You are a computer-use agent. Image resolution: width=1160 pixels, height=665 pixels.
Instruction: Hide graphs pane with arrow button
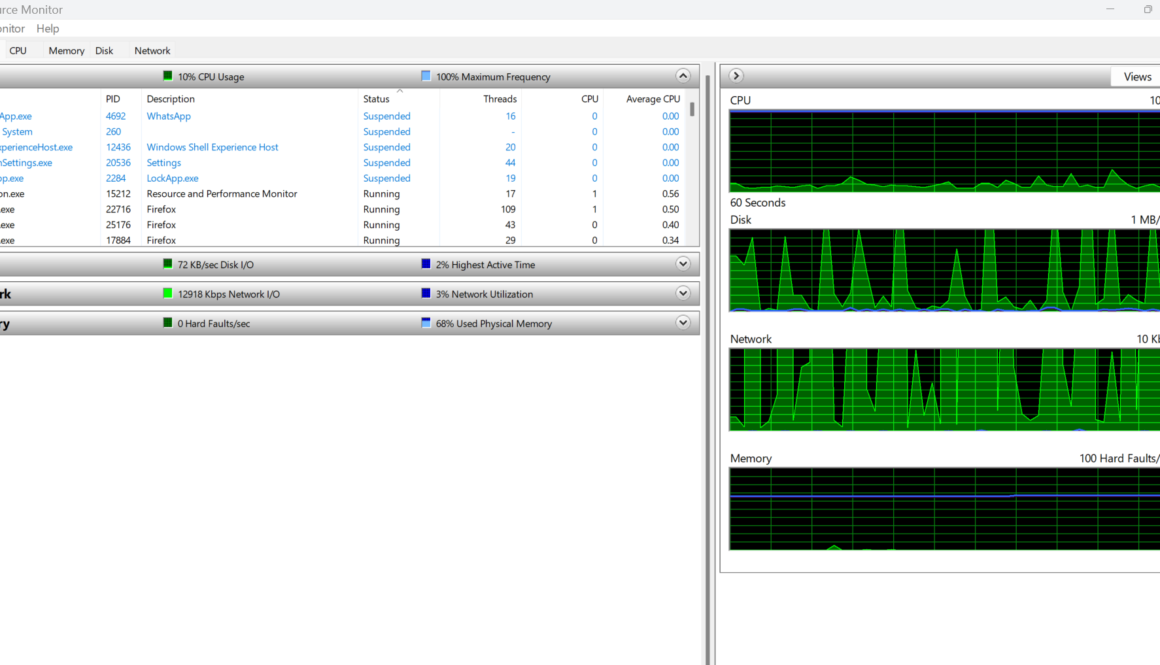(736, 76)
